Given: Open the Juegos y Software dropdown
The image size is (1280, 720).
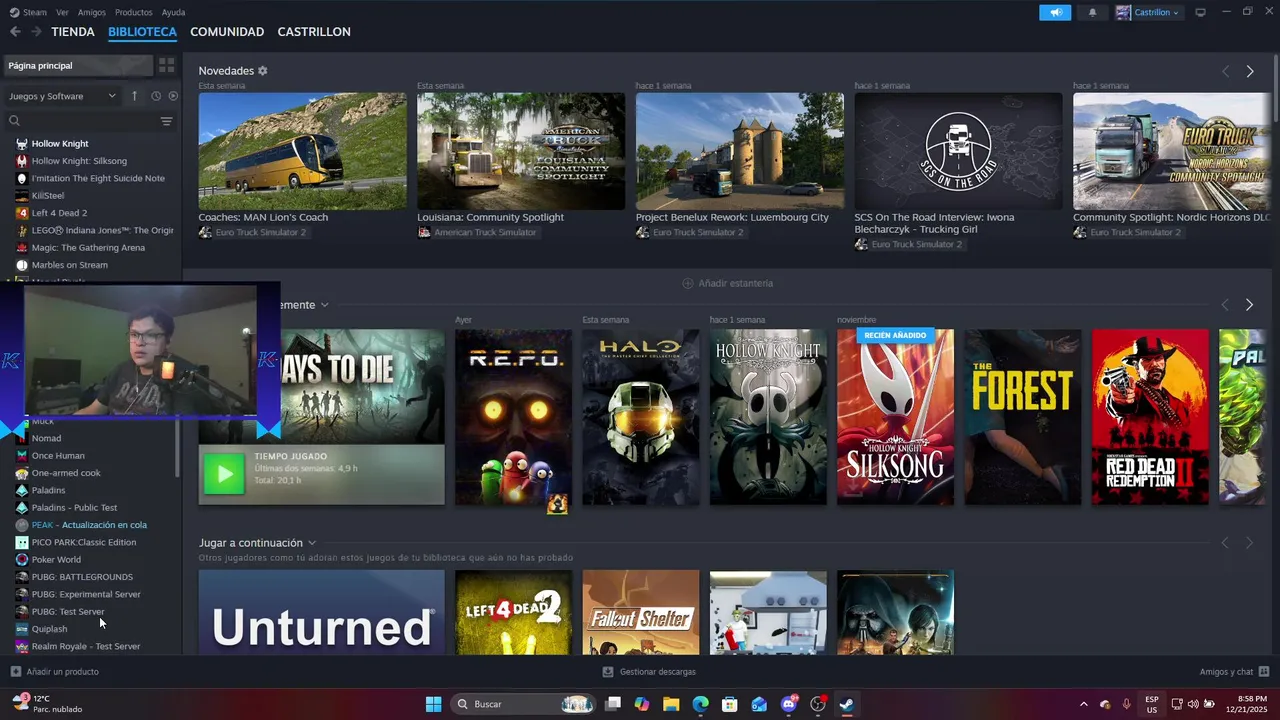Looking at the screenshot, I should (x=63, y=96).
